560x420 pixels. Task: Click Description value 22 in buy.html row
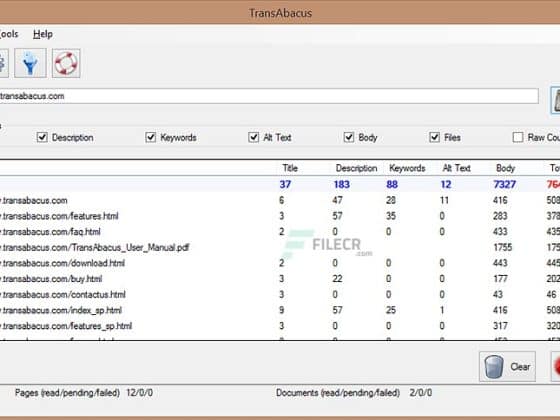coord(337,279)
